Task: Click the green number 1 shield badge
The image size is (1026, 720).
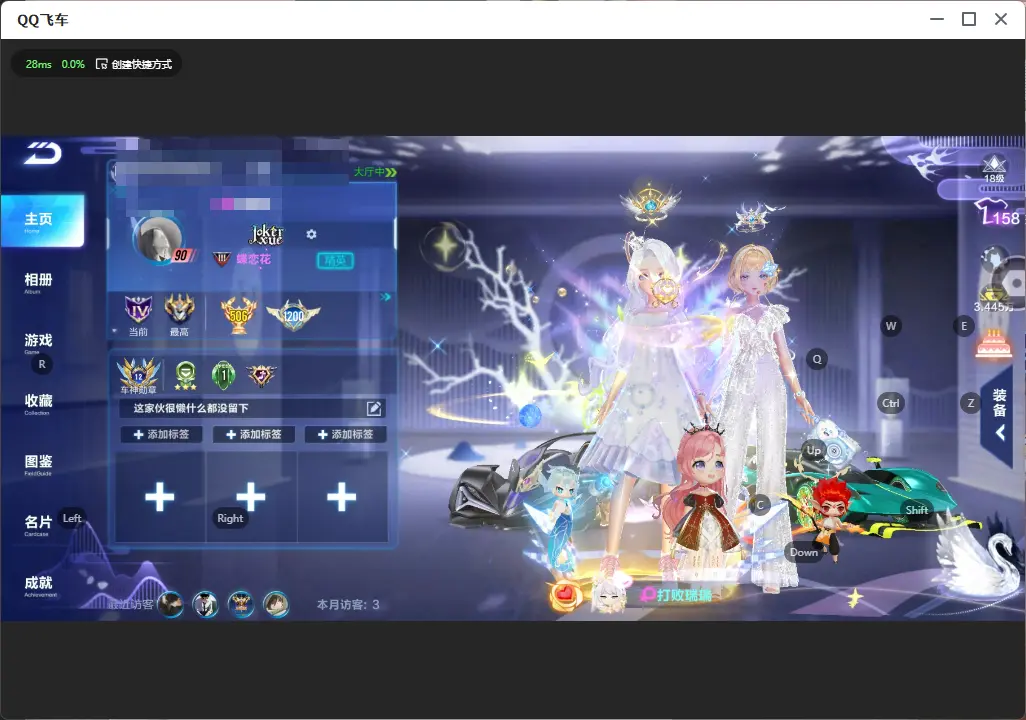Action: (x=224, y=375)
